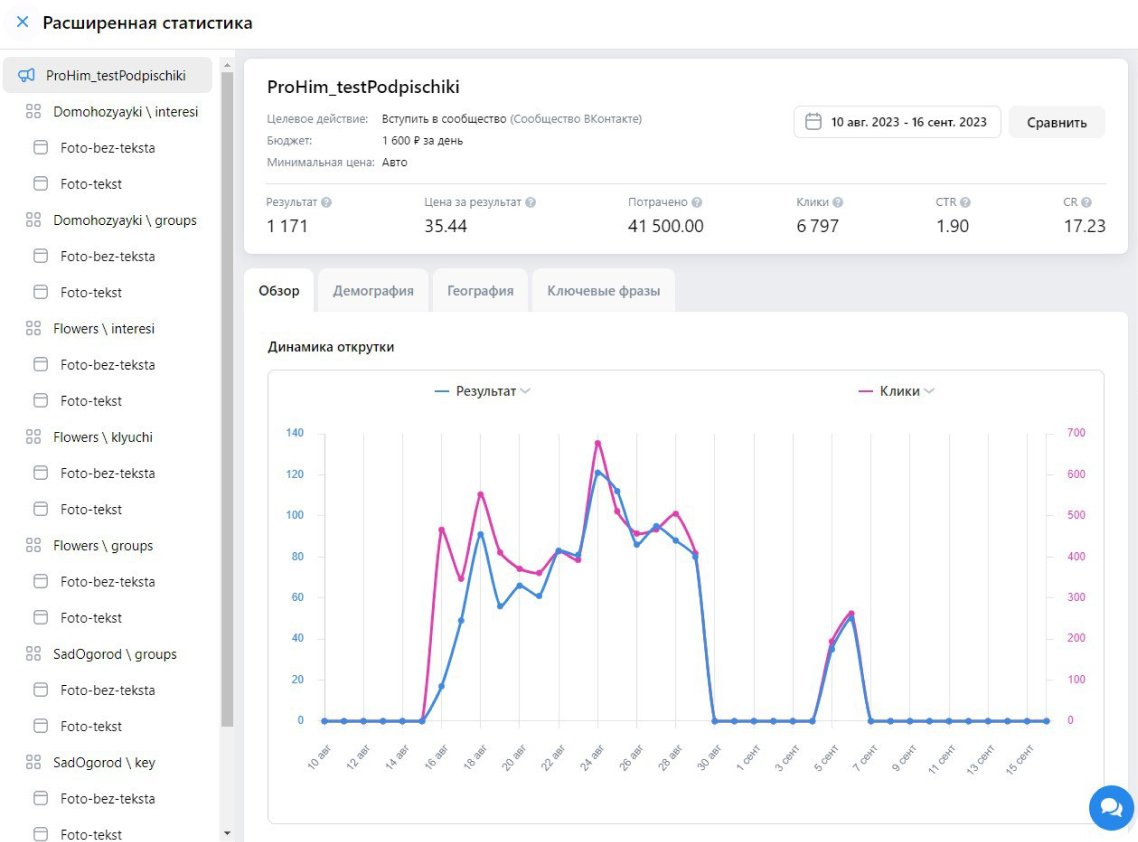This screenshot has height=842, width=1138.
Task: Click the 24 авг peak point on chart
Action: (598, 442)
